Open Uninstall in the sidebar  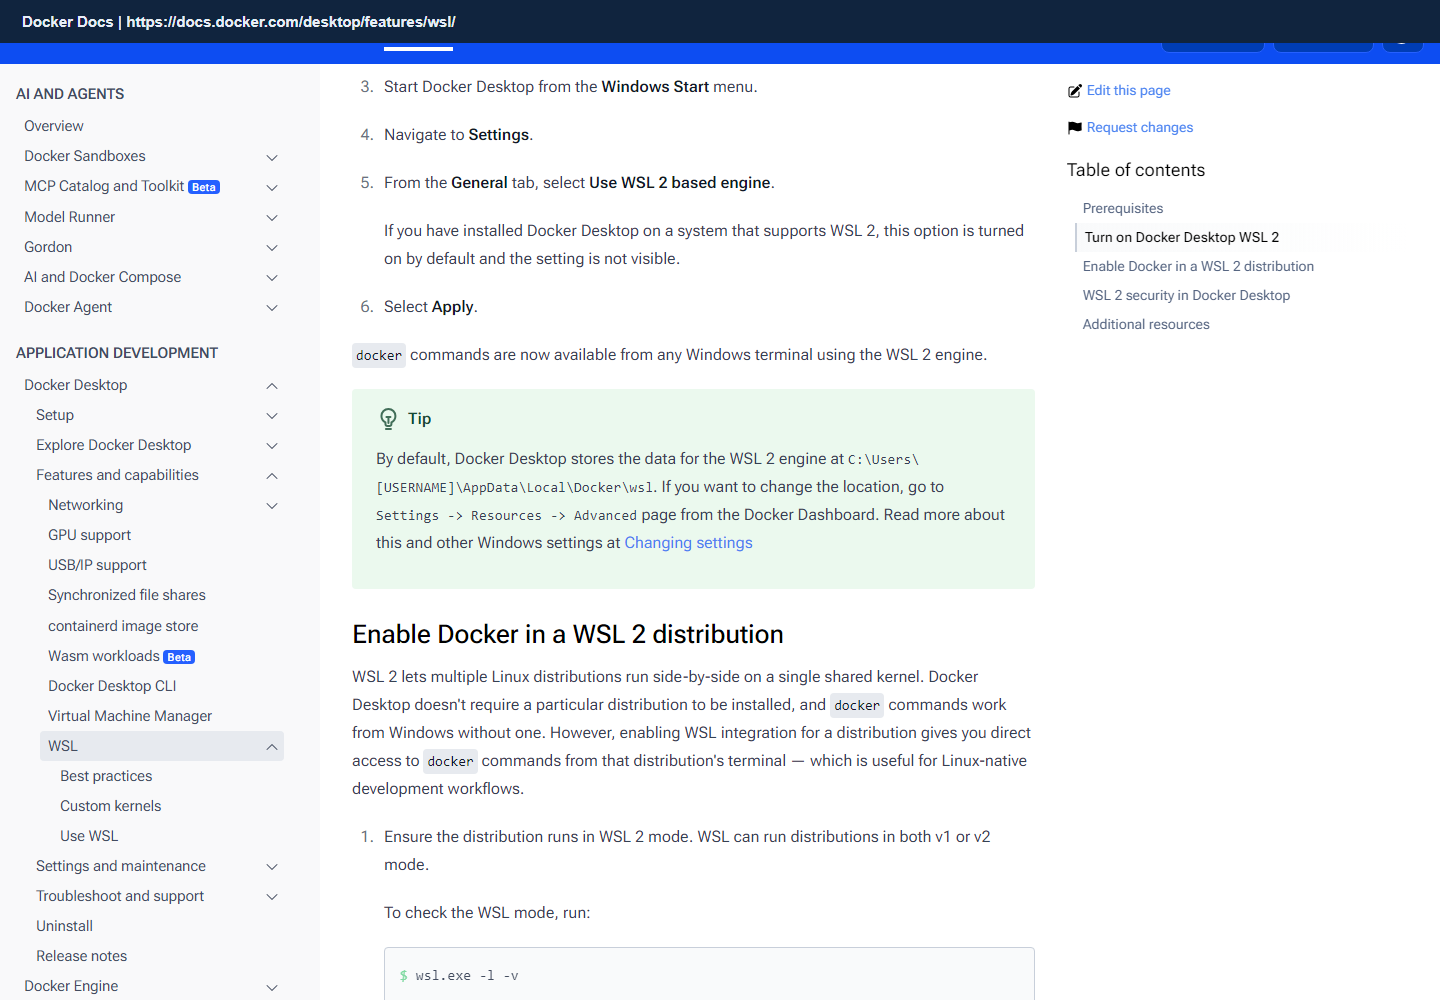tap(64, 926)
